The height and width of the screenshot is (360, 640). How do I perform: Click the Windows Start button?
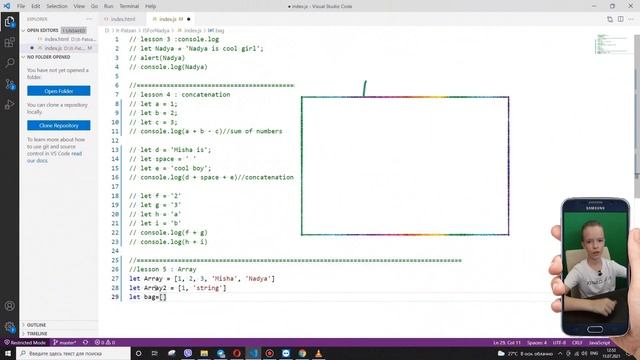(x=8, y=353)
